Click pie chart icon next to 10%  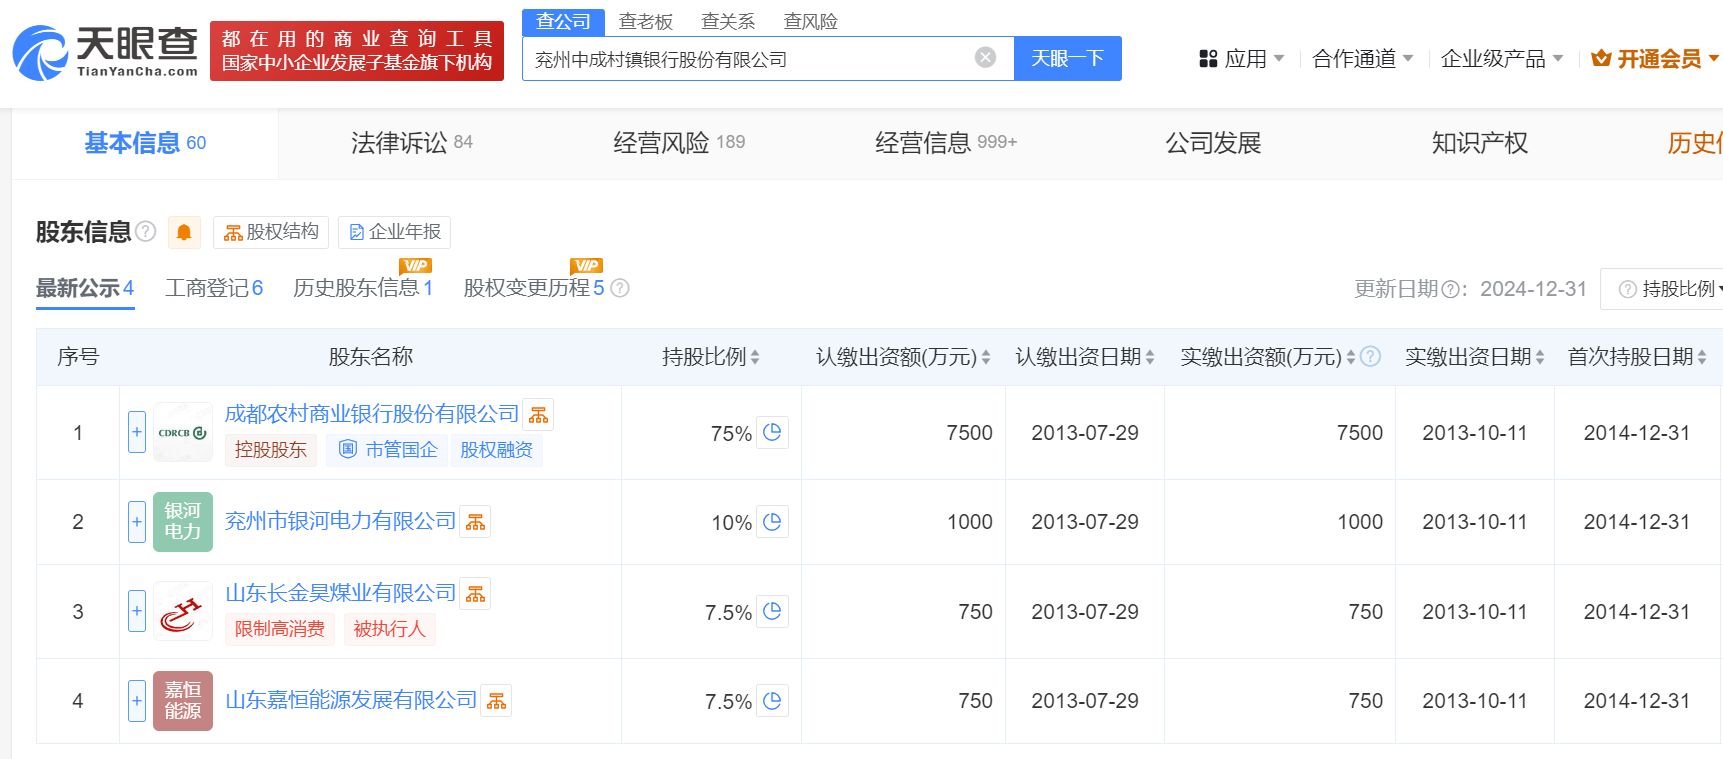(772, 522)
